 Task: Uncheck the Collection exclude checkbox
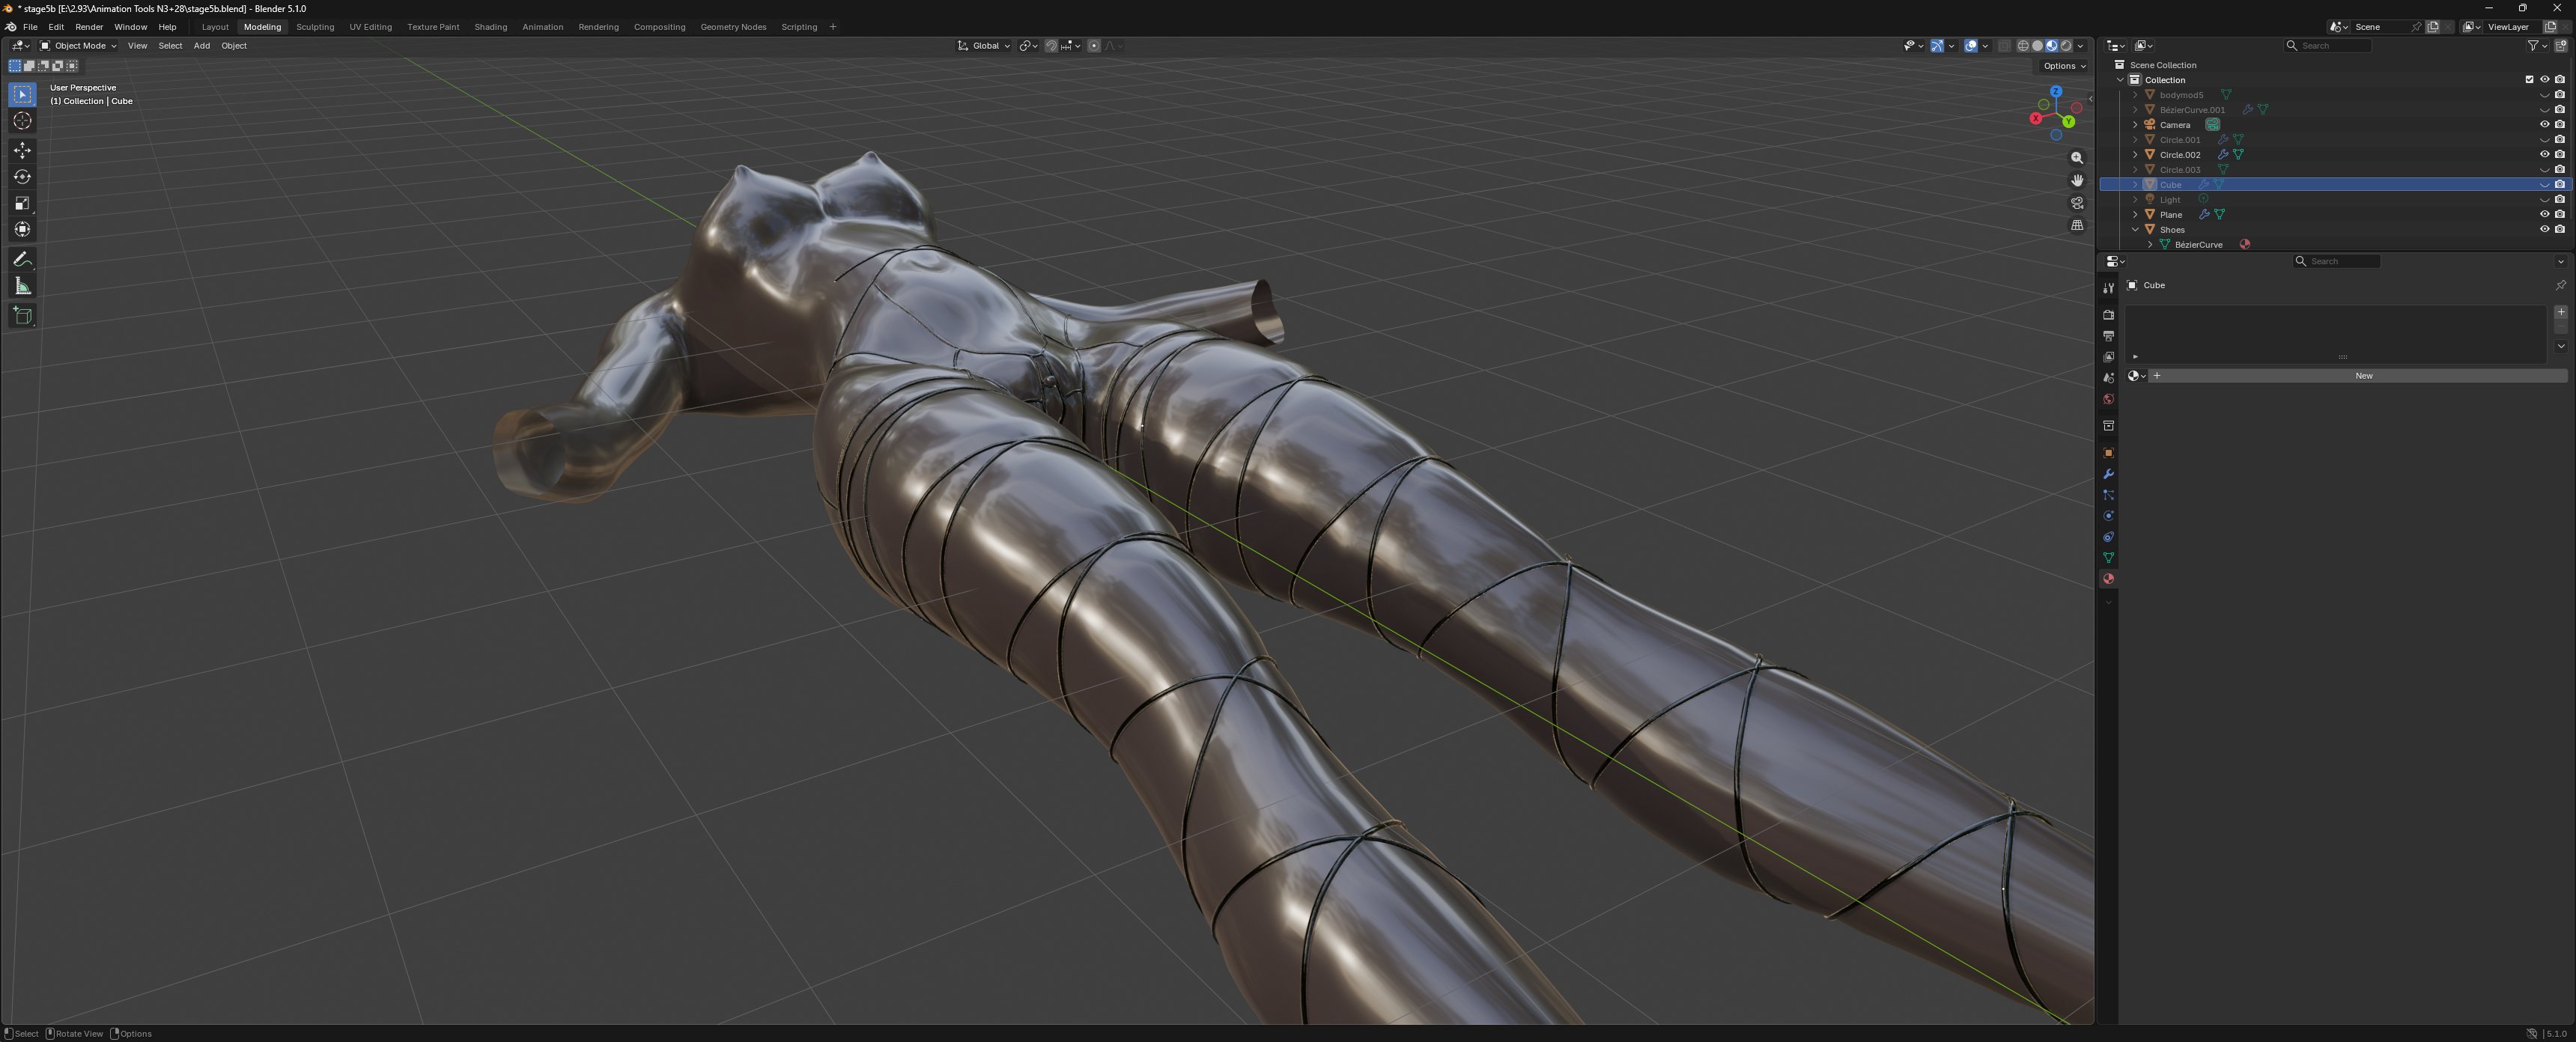click(x=2529, y=80)
